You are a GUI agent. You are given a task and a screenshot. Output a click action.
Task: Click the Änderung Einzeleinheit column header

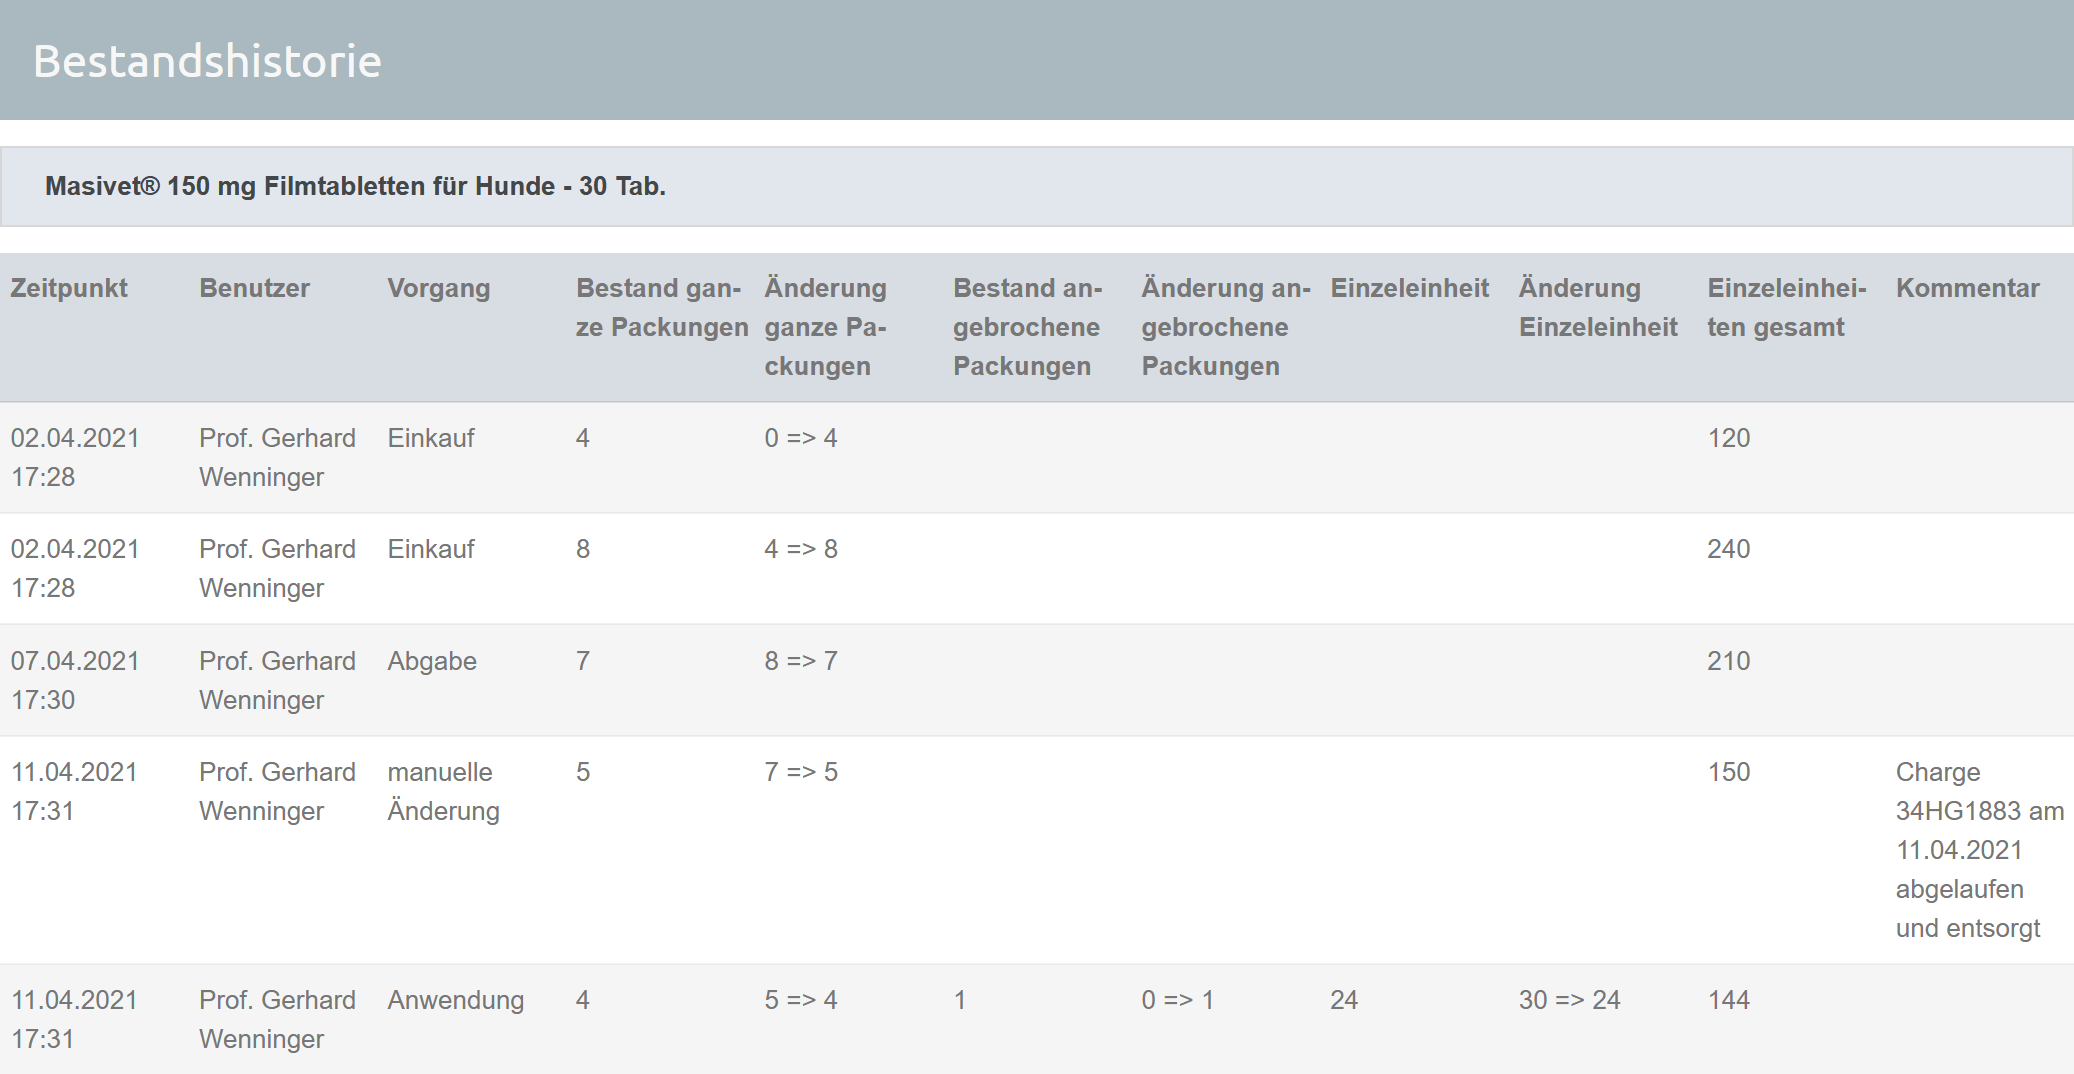click(x=1598, y=307)
